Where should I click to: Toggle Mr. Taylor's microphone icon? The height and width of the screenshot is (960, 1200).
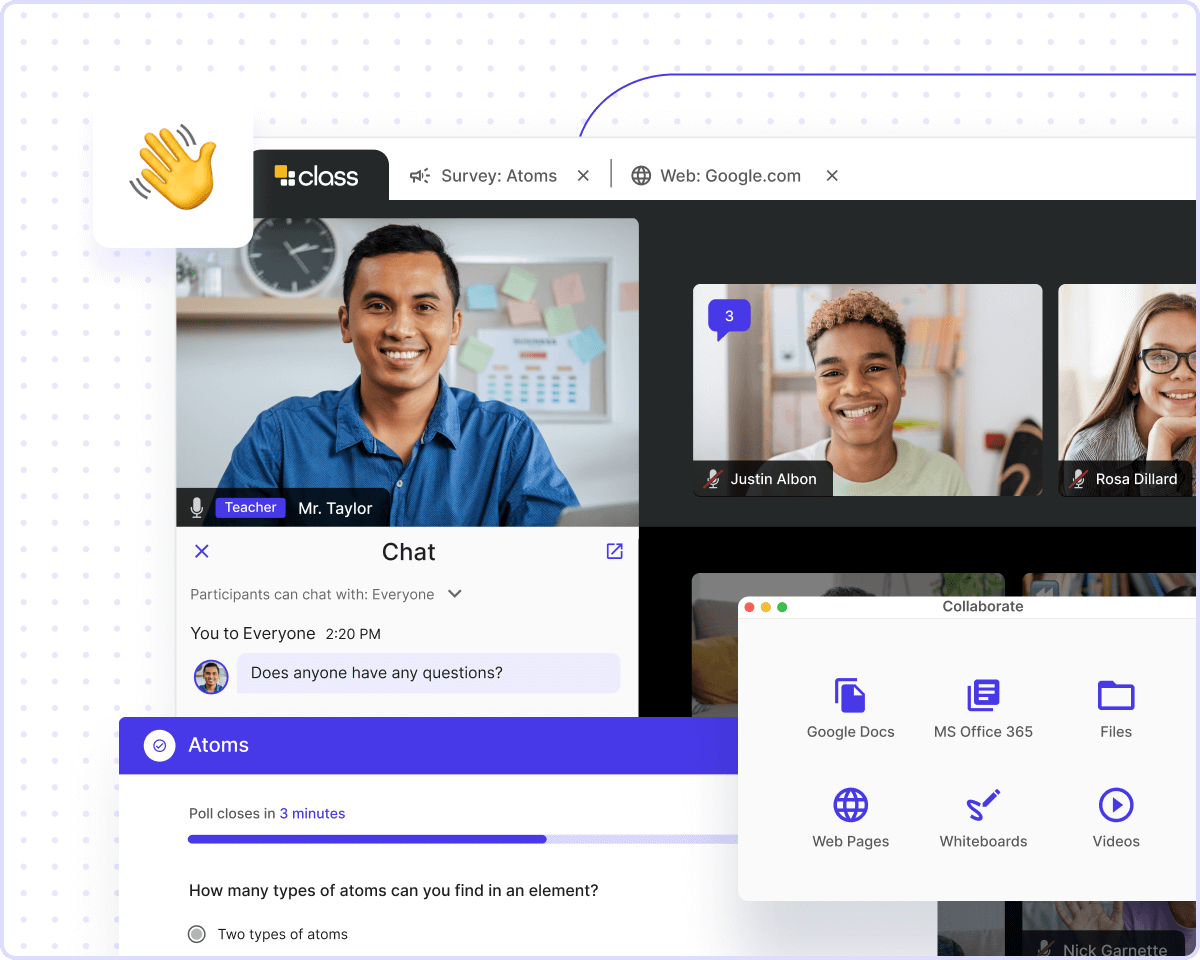coord(197,508)
